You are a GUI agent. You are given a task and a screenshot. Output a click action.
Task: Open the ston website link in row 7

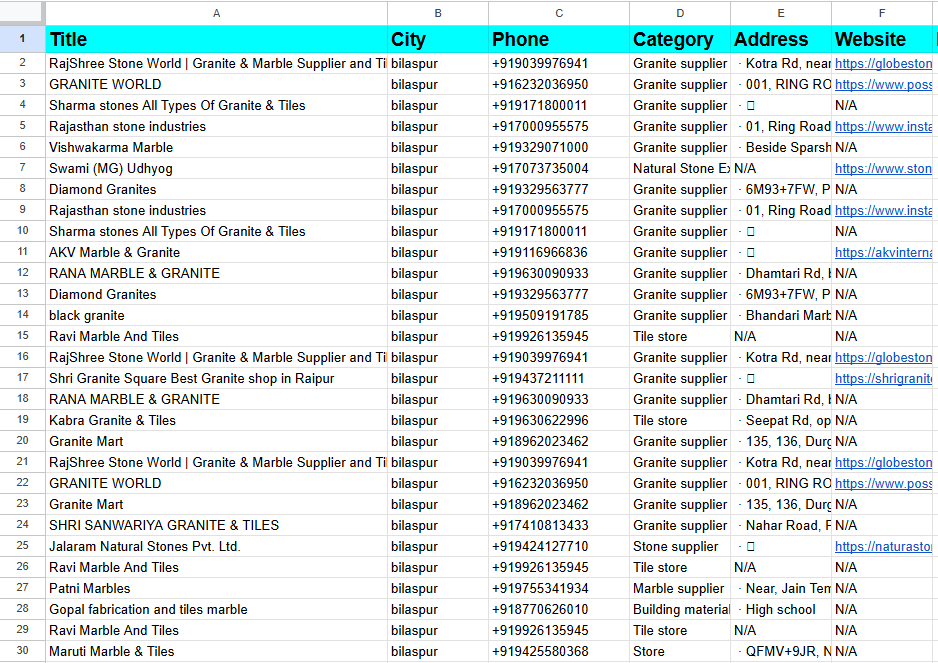tap(883, 169)
